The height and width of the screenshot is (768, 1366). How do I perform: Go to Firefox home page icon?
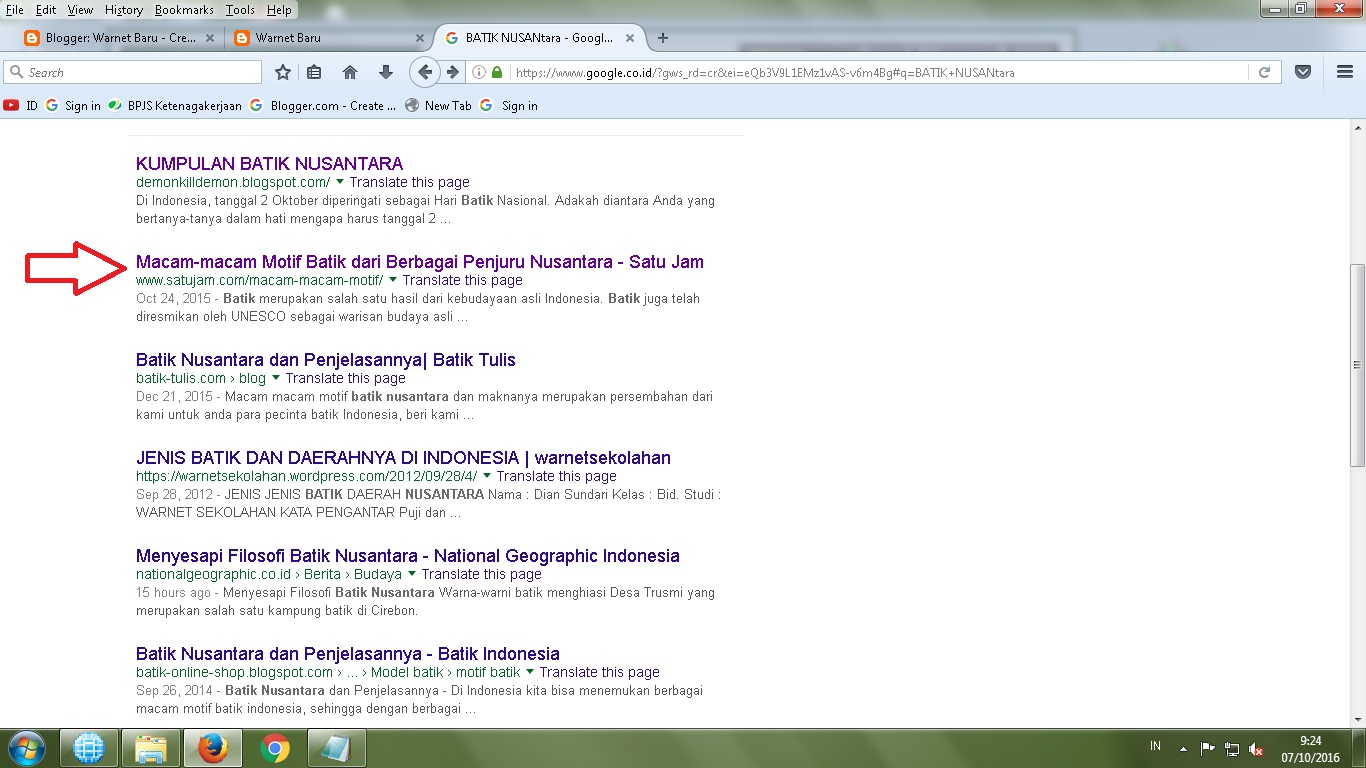pos(350,72)
